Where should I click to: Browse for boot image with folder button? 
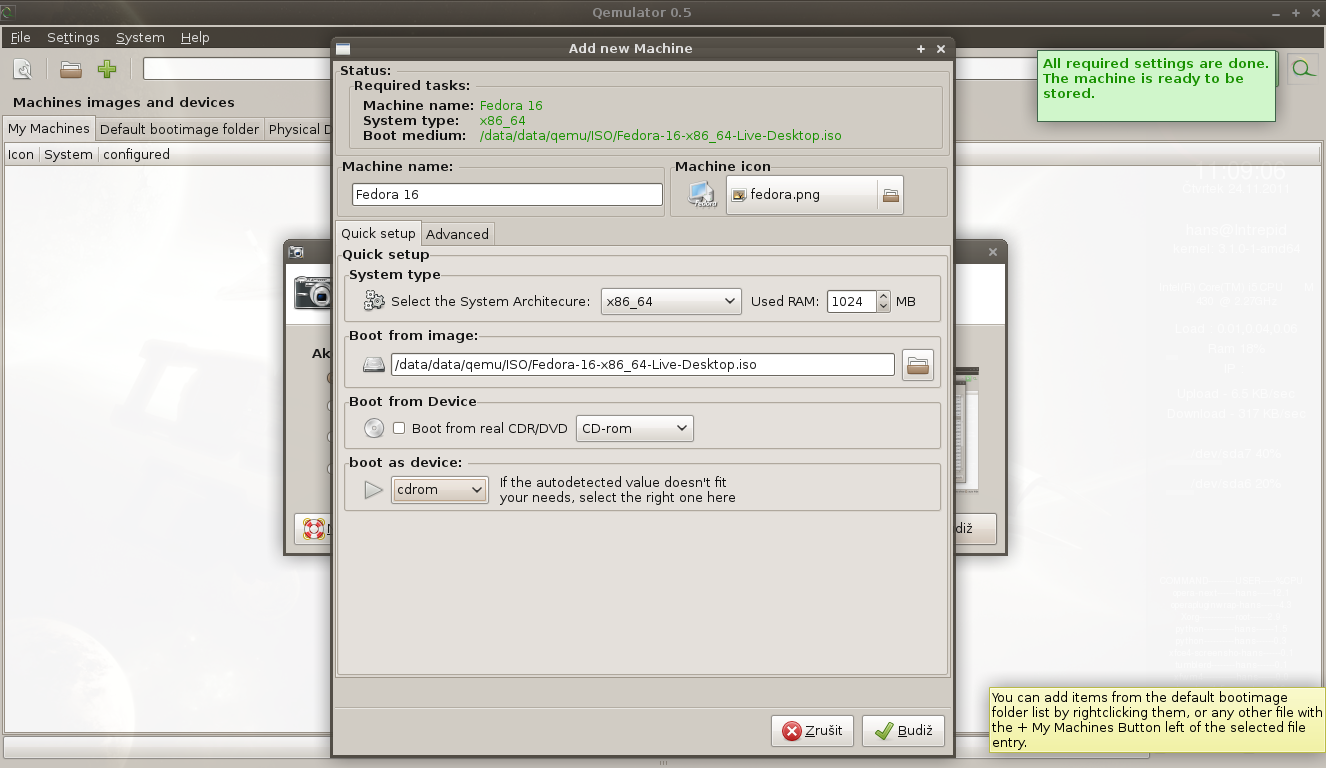(x=917, y=365)
